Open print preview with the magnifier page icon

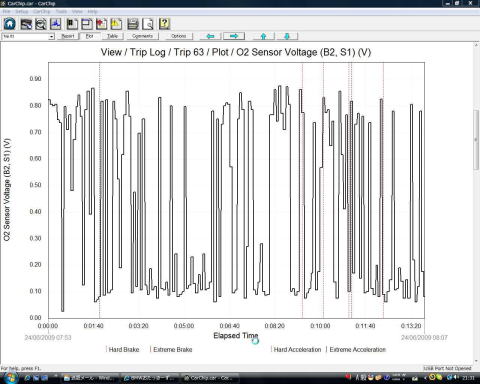click(148, 24)
